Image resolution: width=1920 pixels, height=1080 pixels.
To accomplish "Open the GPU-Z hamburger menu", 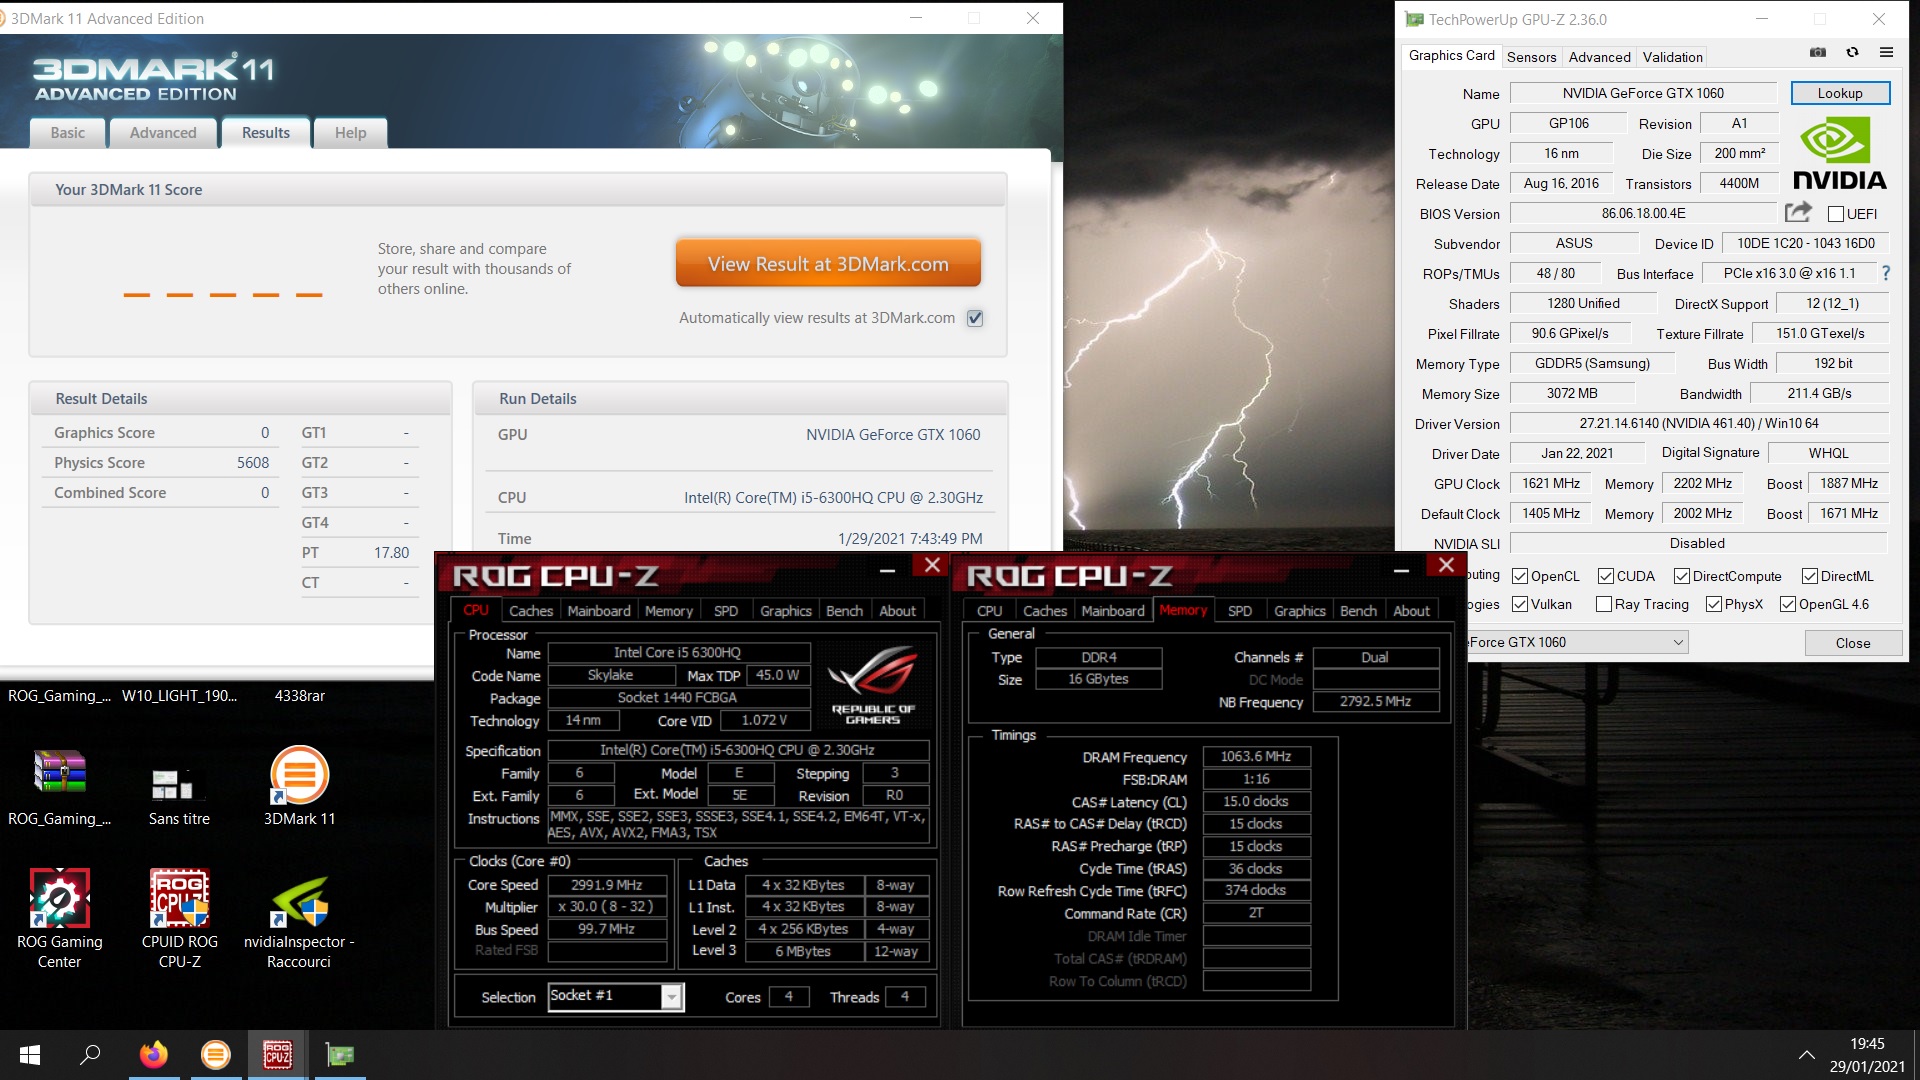I will coord(1886,52).
